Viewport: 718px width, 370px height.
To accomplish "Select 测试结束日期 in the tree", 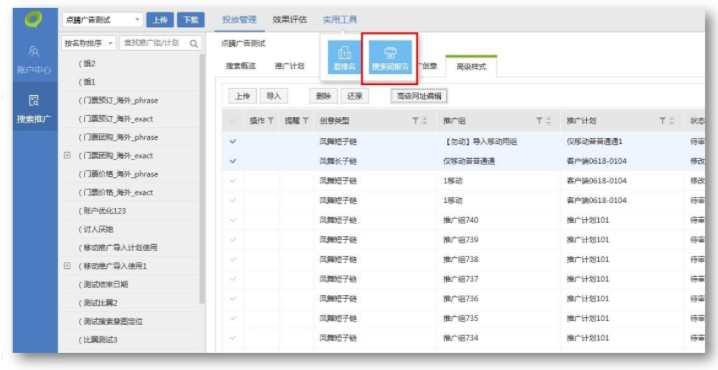I will tap(103, 284).
